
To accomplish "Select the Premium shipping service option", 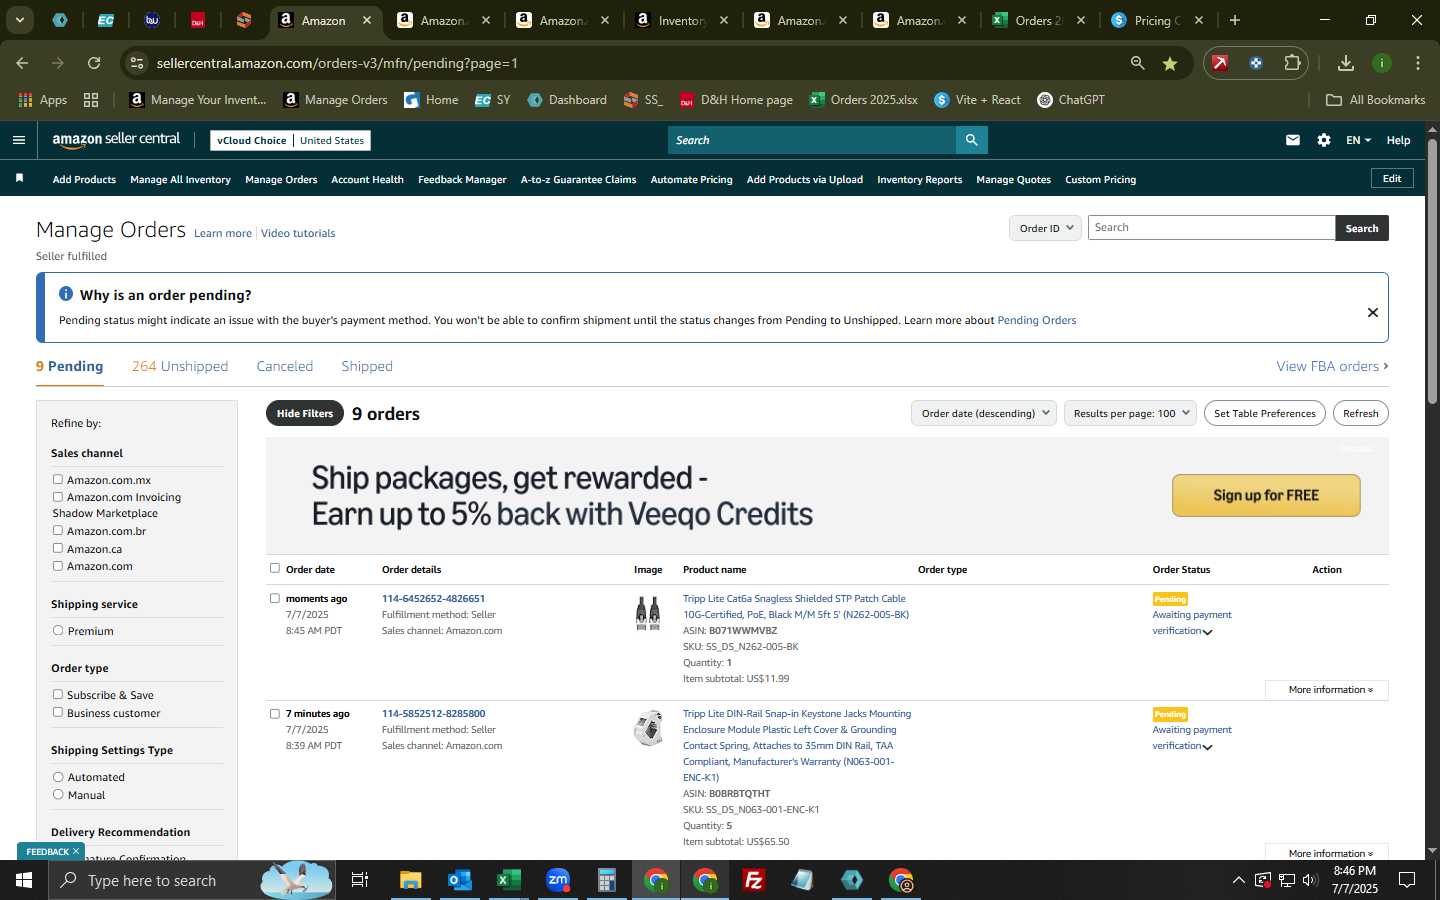I will pyautogui.click(x=58, y=631).
